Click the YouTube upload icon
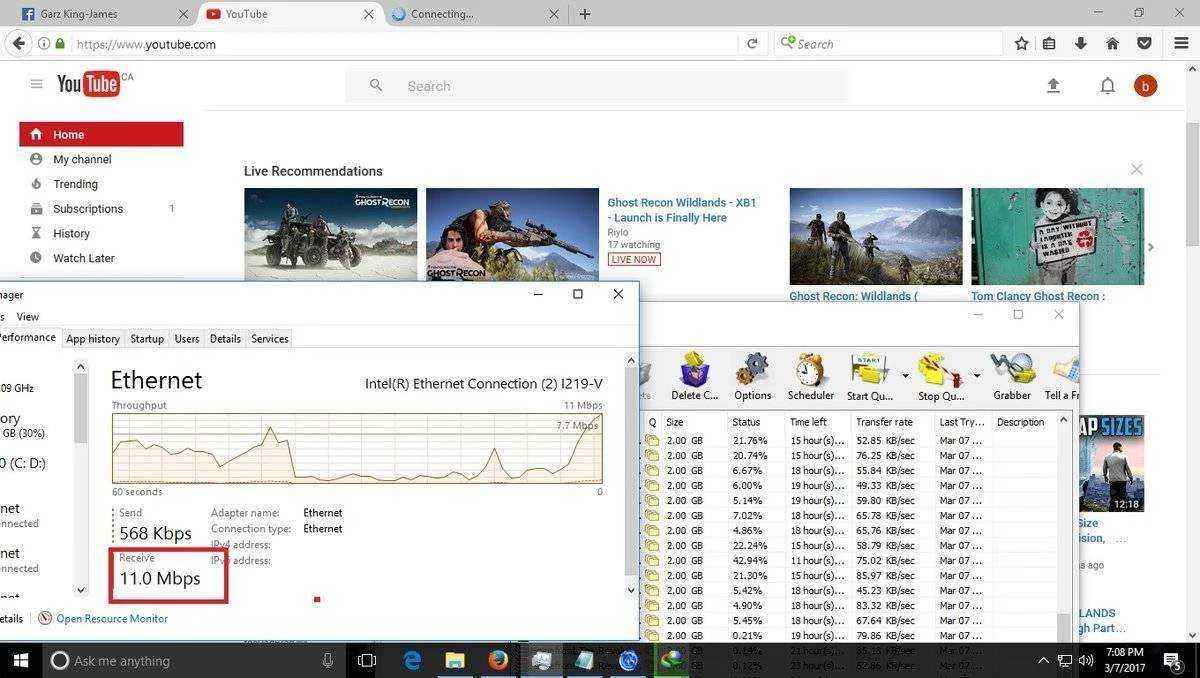The height and width of the screenshot is (678, 1200). [1053, 86]
